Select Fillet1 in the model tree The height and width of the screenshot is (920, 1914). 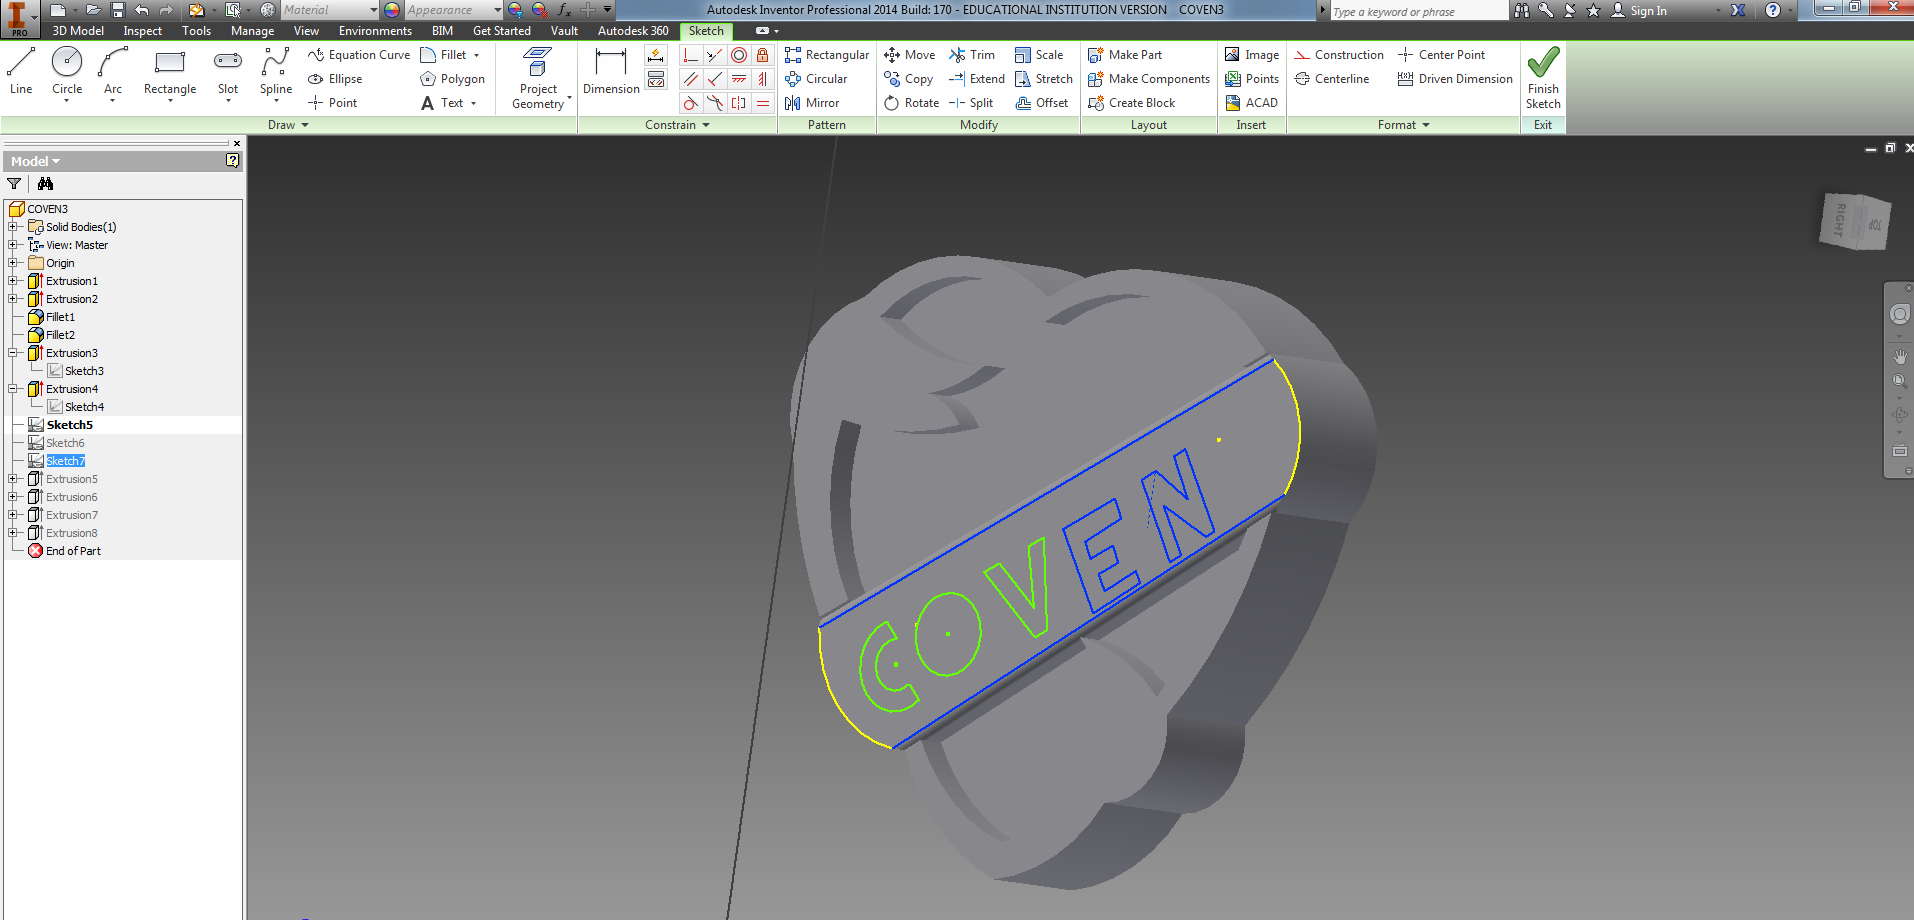point(60,317)
